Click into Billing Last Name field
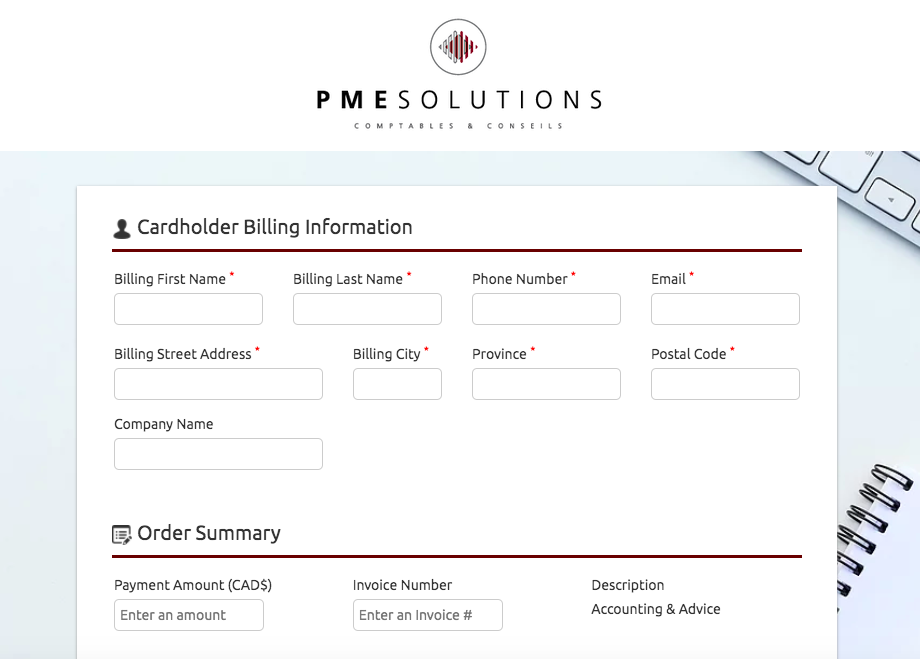920x659 pixels. coord(367,309)
